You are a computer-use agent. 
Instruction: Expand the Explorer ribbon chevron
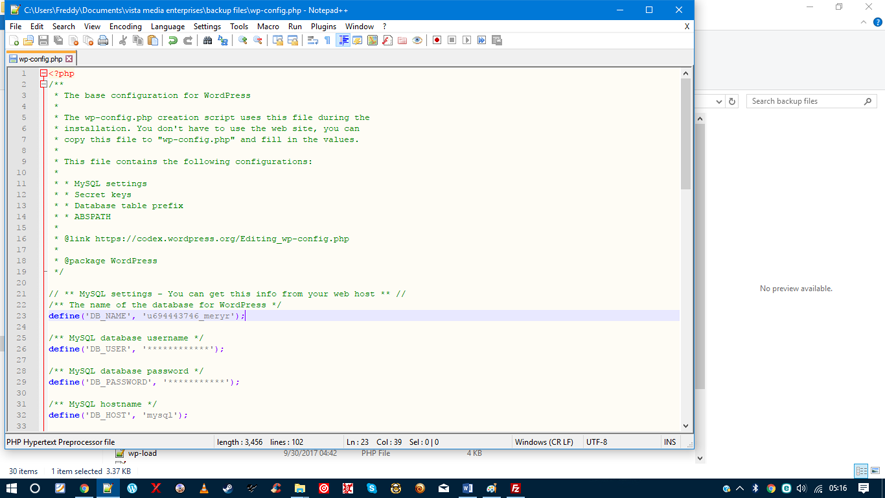tap(864, 23)
